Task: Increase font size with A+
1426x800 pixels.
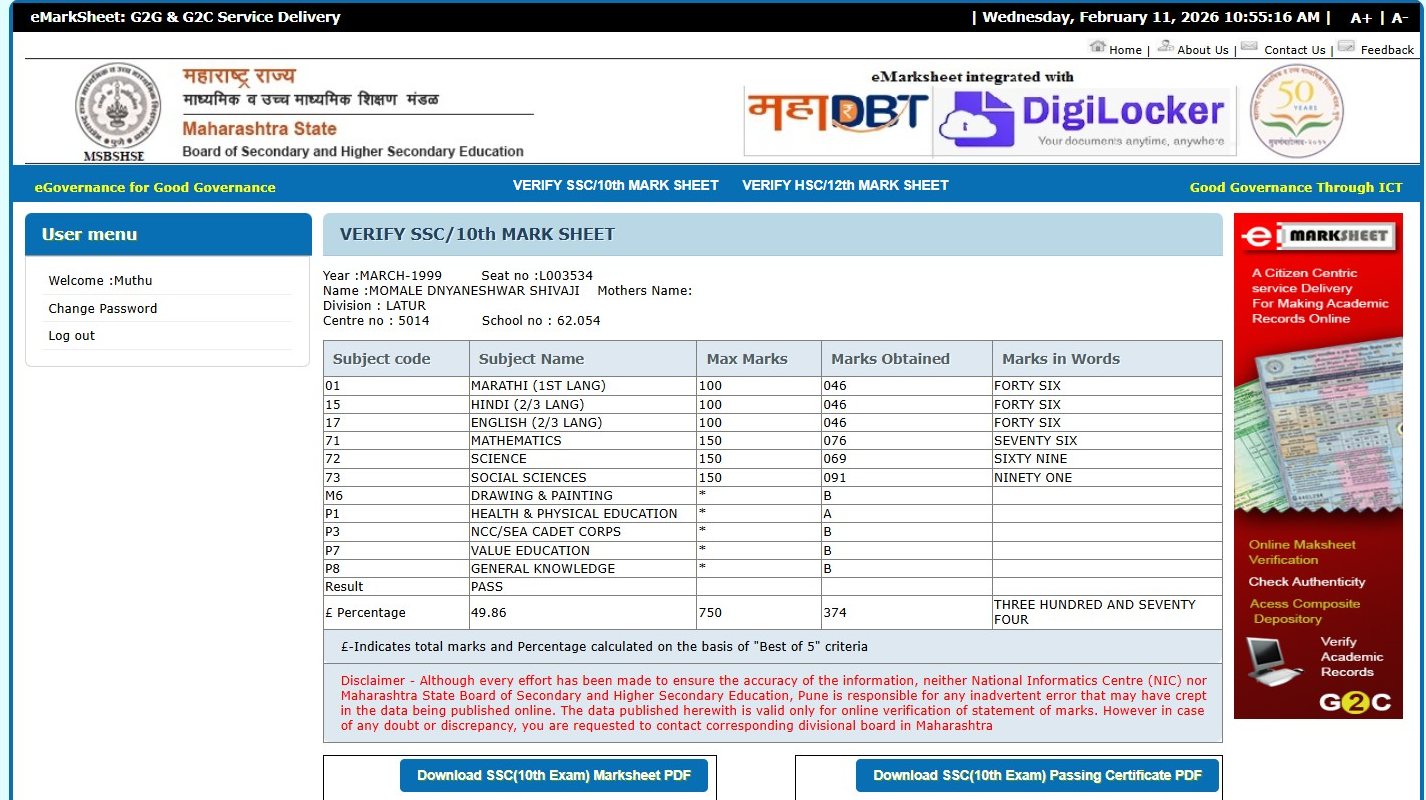Action: tap(1361, 18)
